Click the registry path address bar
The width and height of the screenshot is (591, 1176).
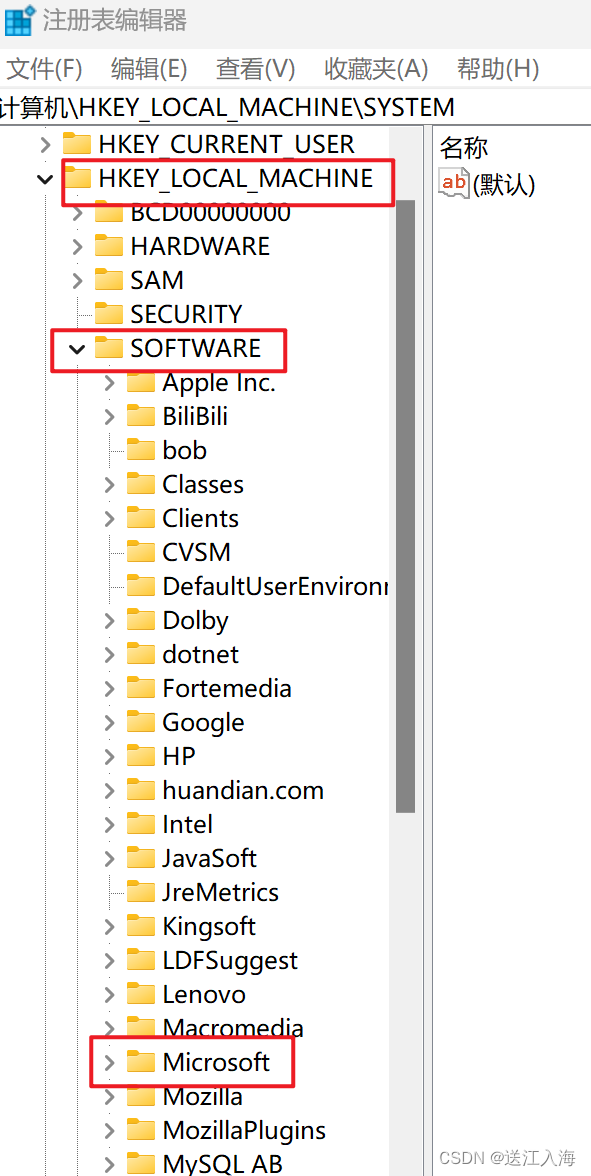[x=296, y=107]
